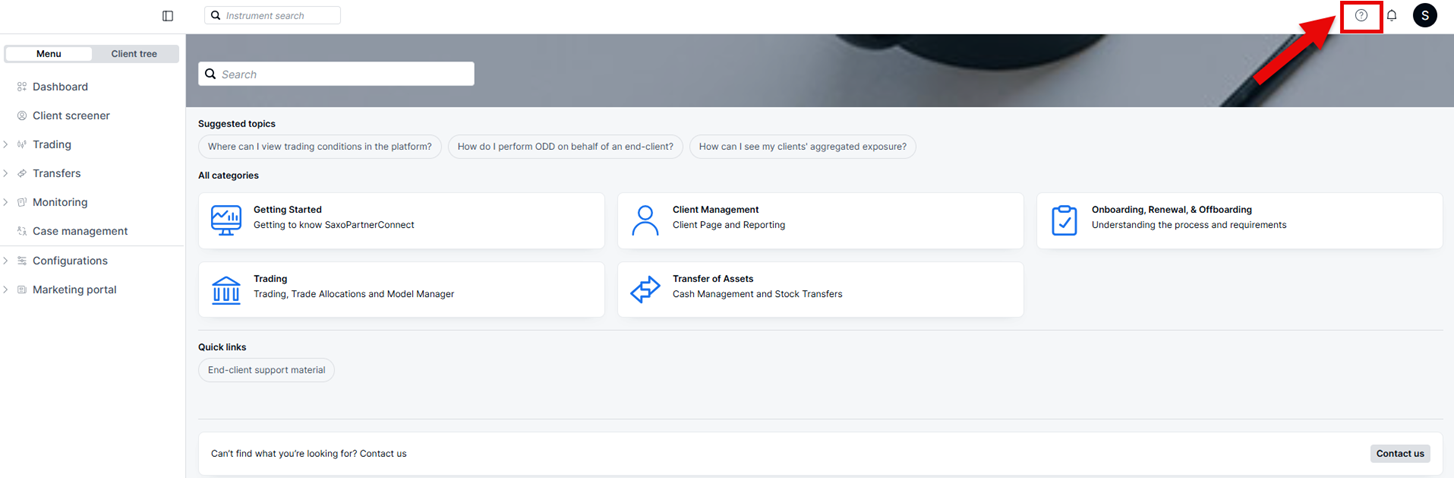The width and height of the screenshot is (1454, 478).
Task: Open End-client support material quick link
Action: pyautogui.click(x=266, y=370)
